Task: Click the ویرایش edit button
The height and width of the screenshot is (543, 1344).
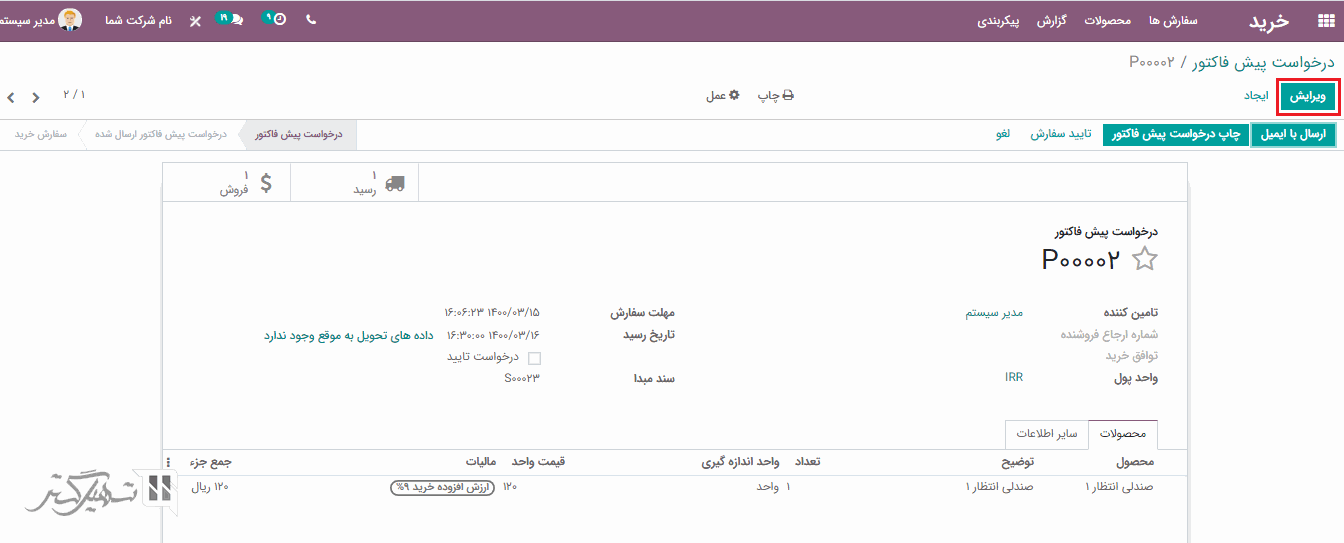Action: [1307, 96]
